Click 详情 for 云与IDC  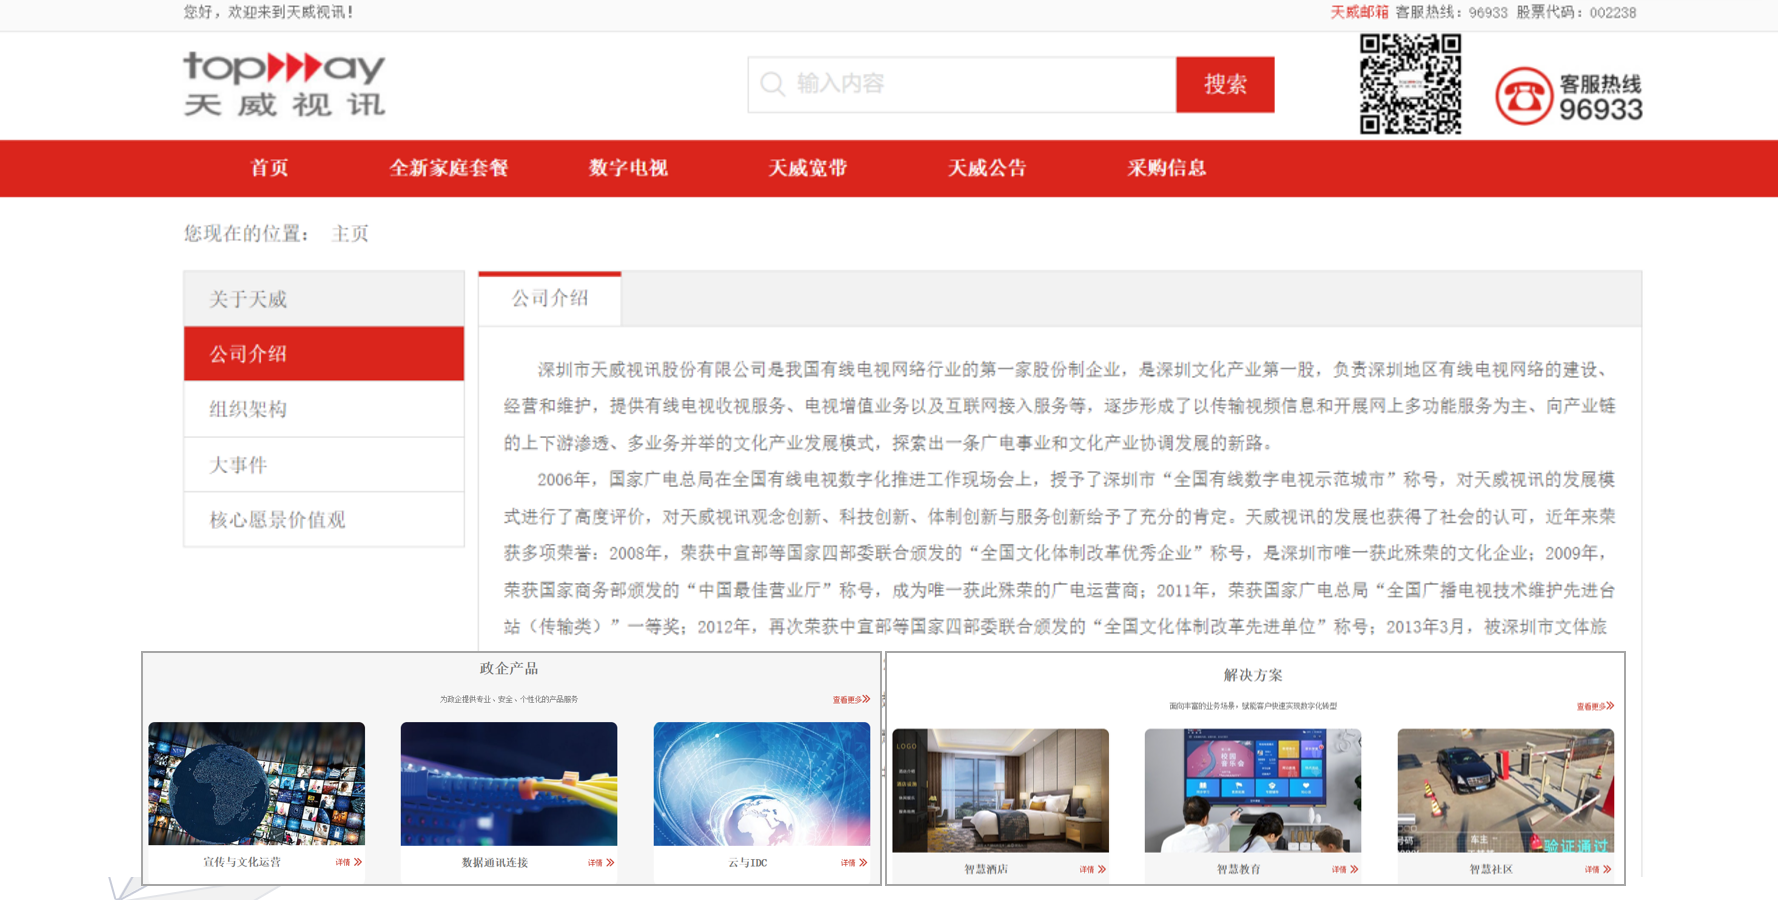click(854, 862)
